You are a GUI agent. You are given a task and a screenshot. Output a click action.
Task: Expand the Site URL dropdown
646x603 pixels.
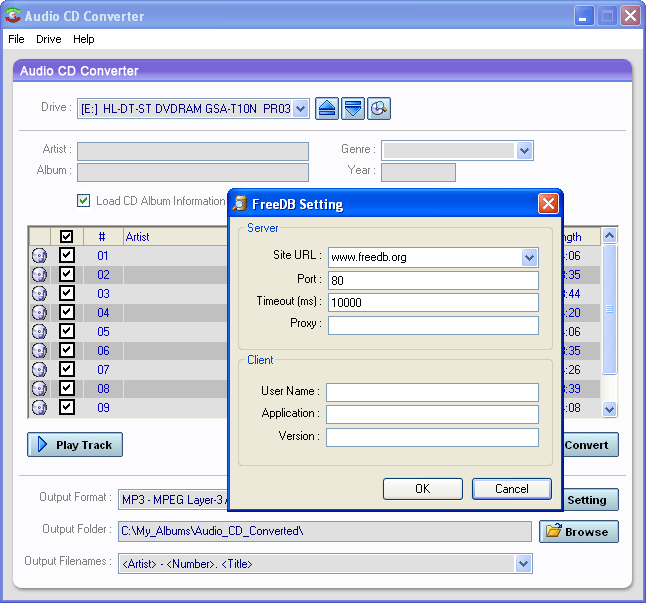tap(529, 258)
